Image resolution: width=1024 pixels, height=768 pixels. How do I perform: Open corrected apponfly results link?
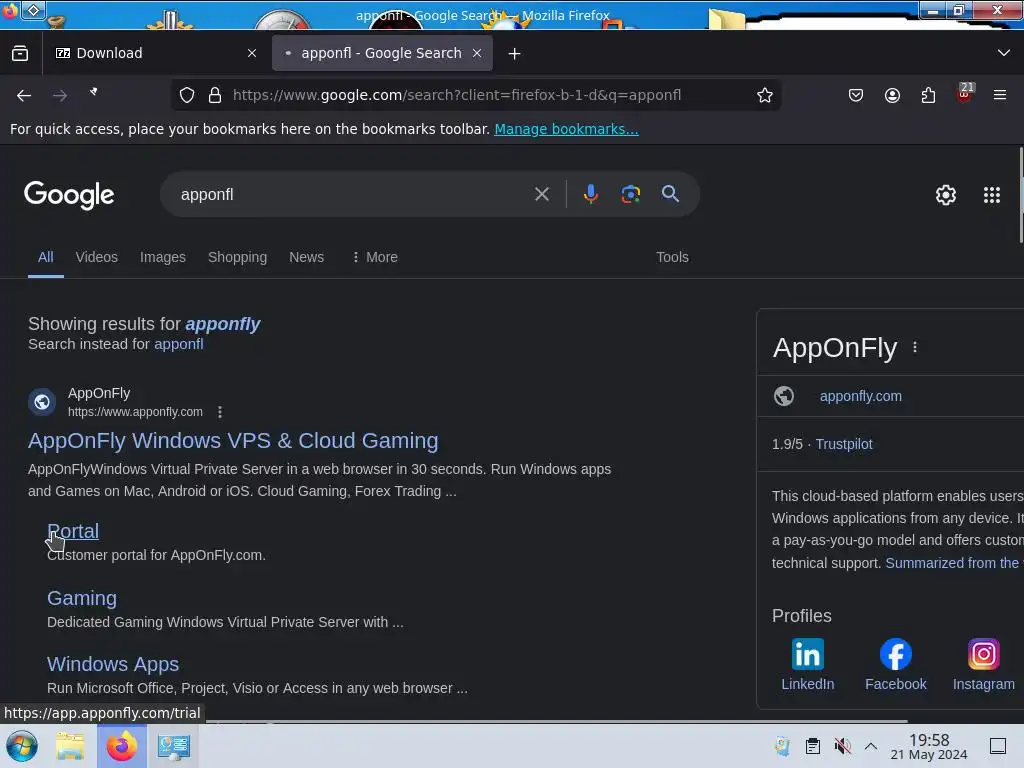[223, 324]
